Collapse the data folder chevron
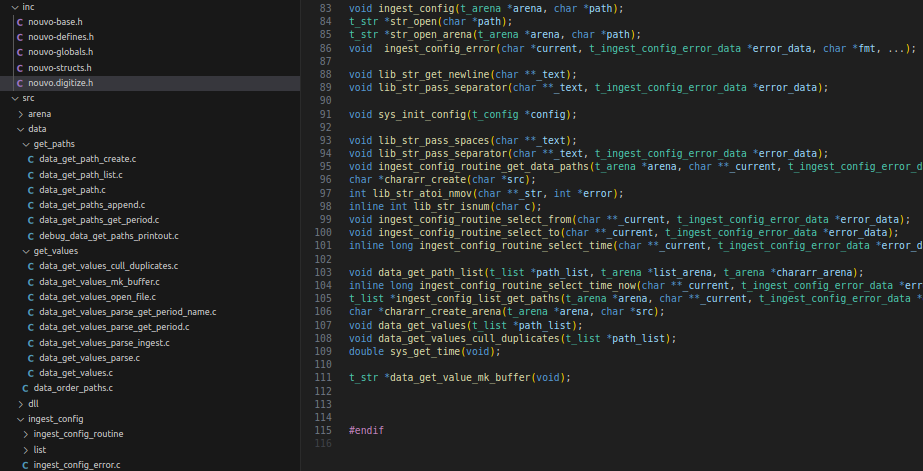 point(21,129)
